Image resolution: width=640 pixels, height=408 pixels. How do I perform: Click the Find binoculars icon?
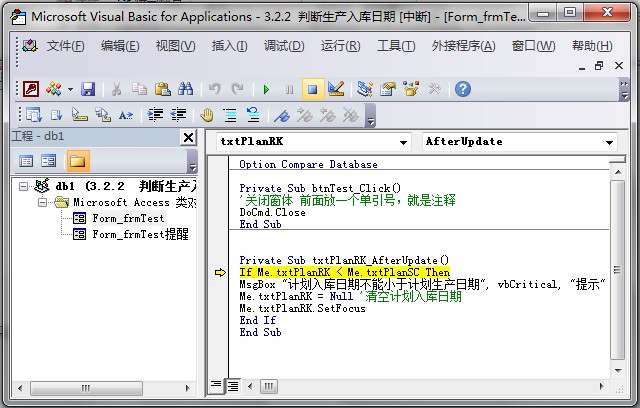[185, 89]
